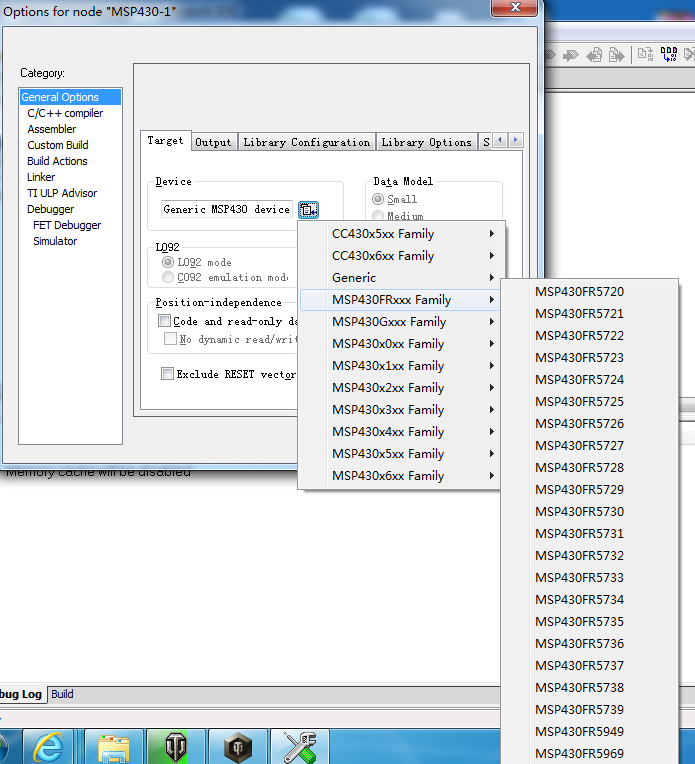This screenshot has height=764, width=695.
Task: Expand CC430x6xx Family submenu
Action: pos(400,256)
